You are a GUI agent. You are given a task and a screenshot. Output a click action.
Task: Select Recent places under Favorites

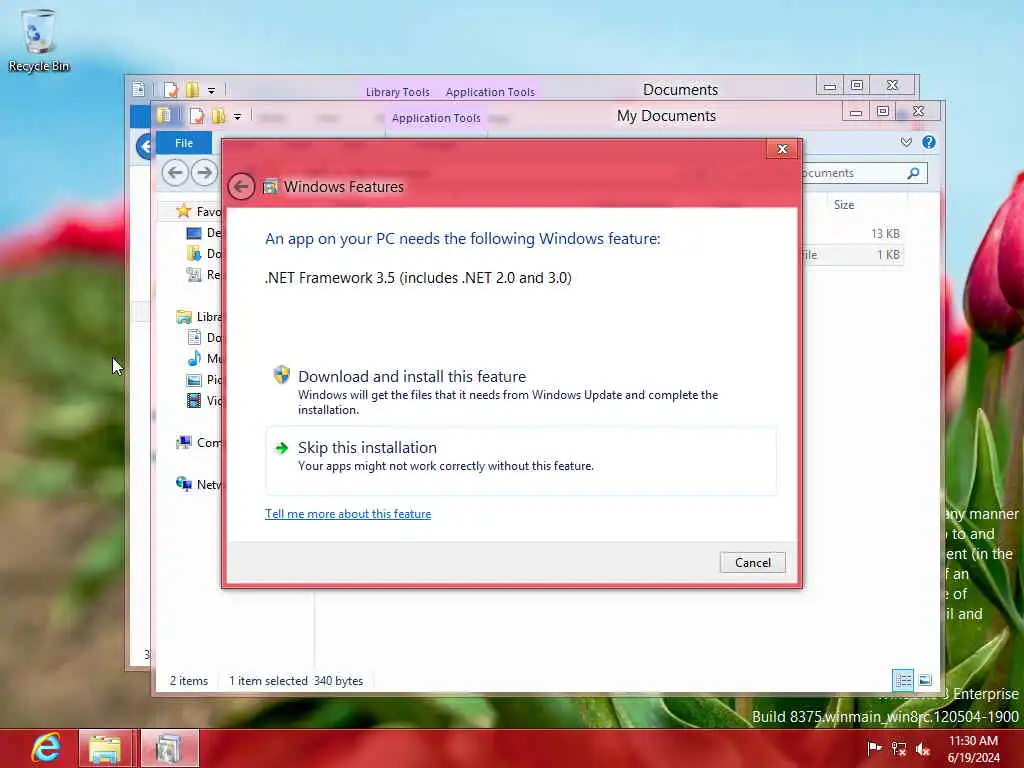(x=204, y=275)
